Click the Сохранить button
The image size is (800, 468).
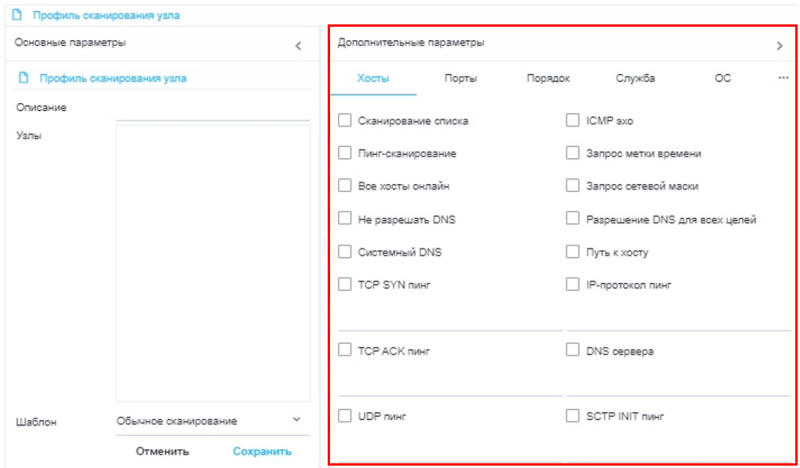[x=262, y=451]
